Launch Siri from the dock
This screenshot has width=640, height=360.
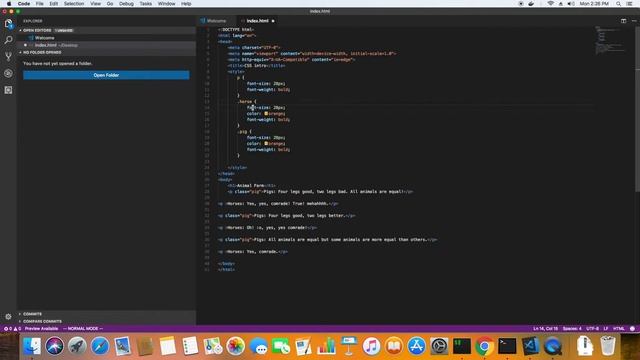pyautogui.click(x=54, y=346)
